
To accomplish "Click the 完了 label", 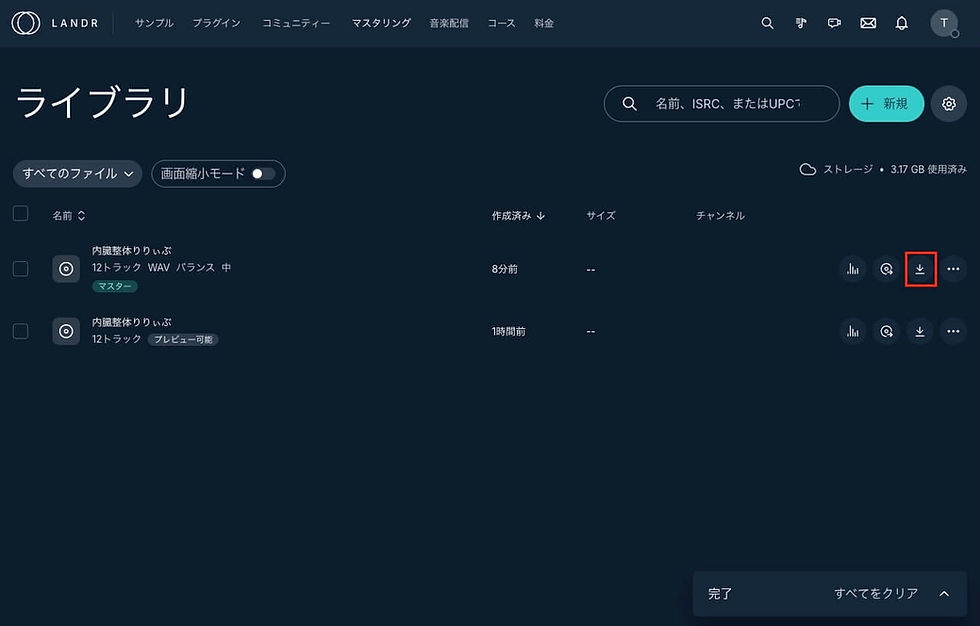I will click(x=719, y=594).
